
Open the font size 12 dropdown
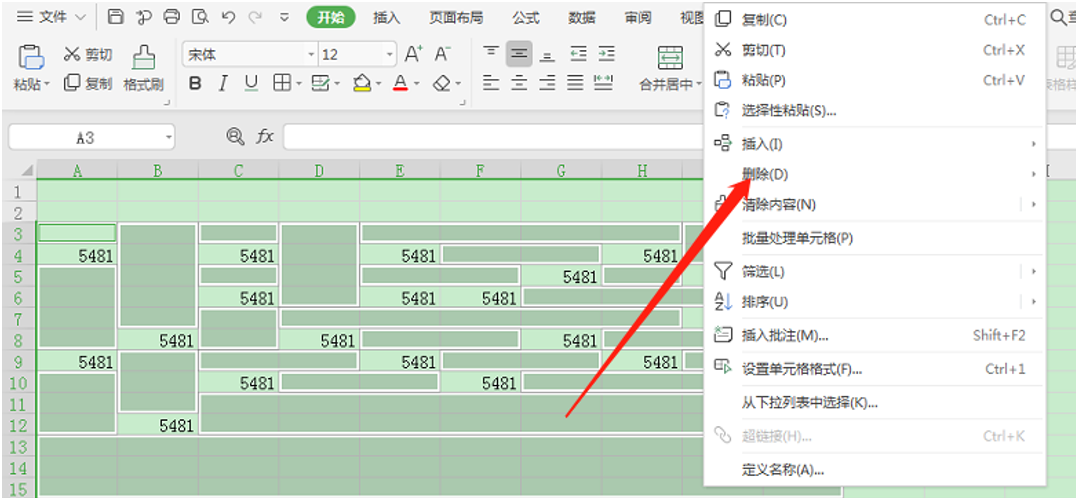click(390, 54)
